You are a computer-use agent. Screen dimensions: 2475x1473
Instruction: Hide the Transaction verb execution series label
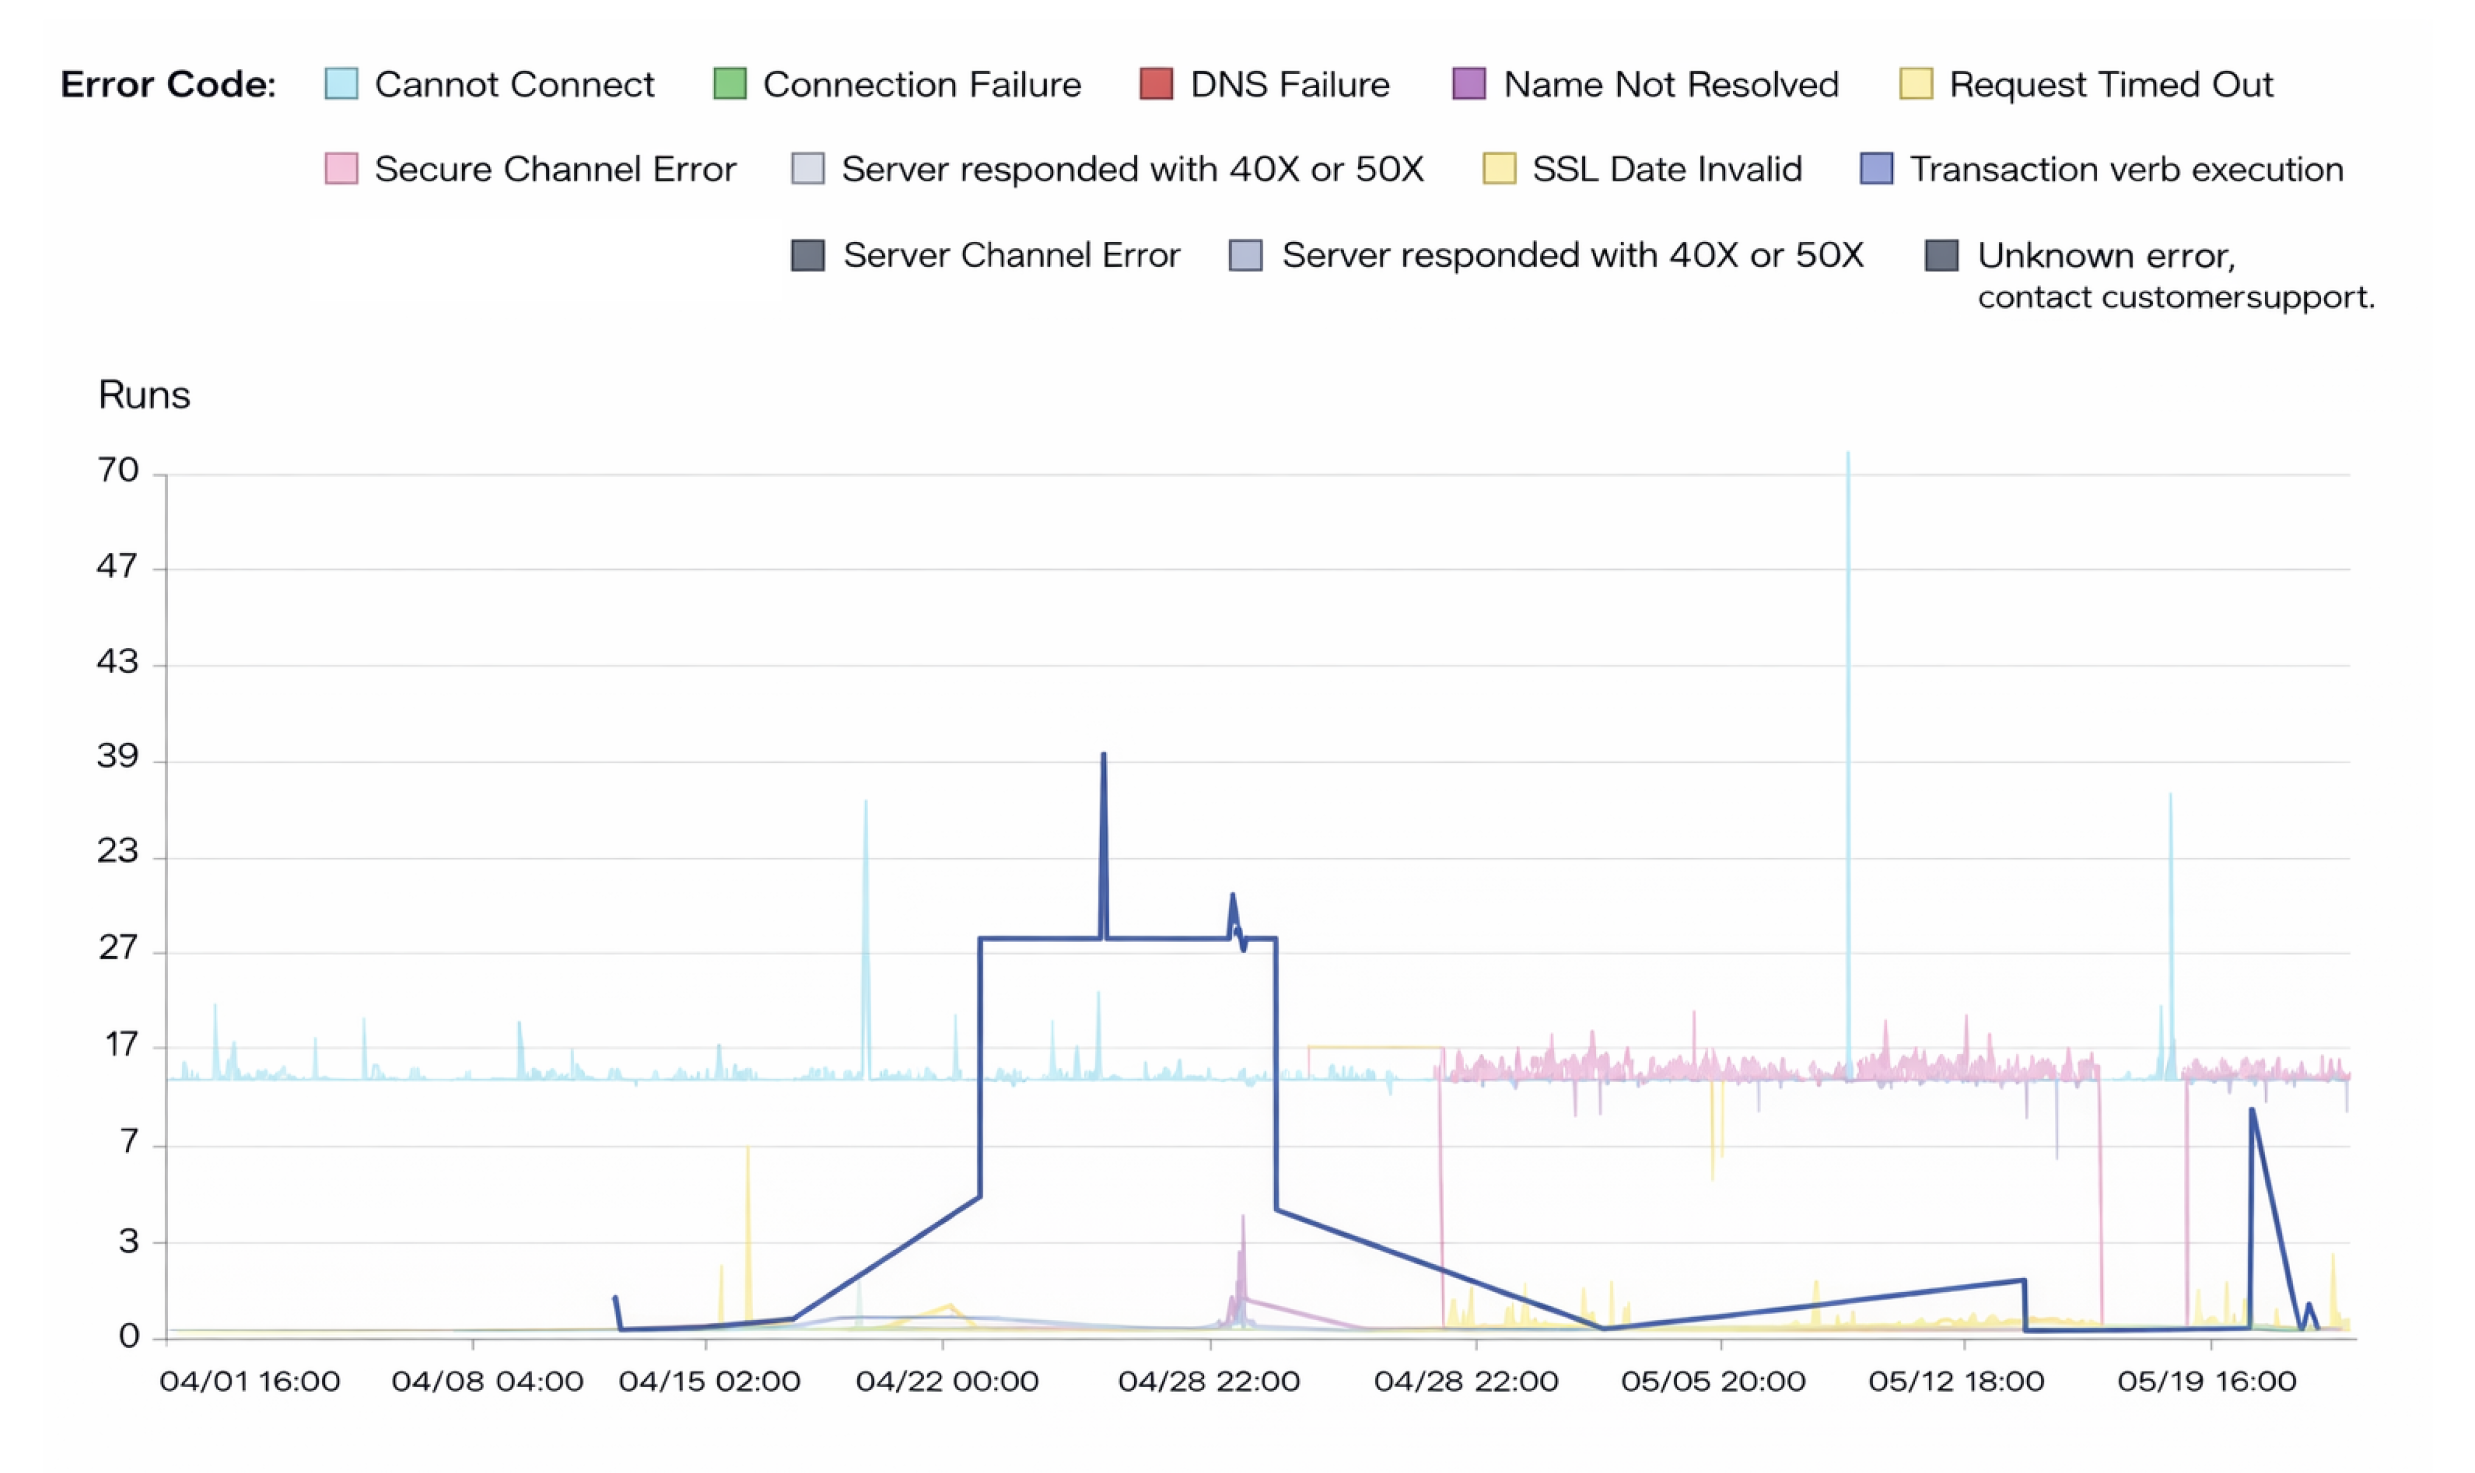tap(2126, 169)
